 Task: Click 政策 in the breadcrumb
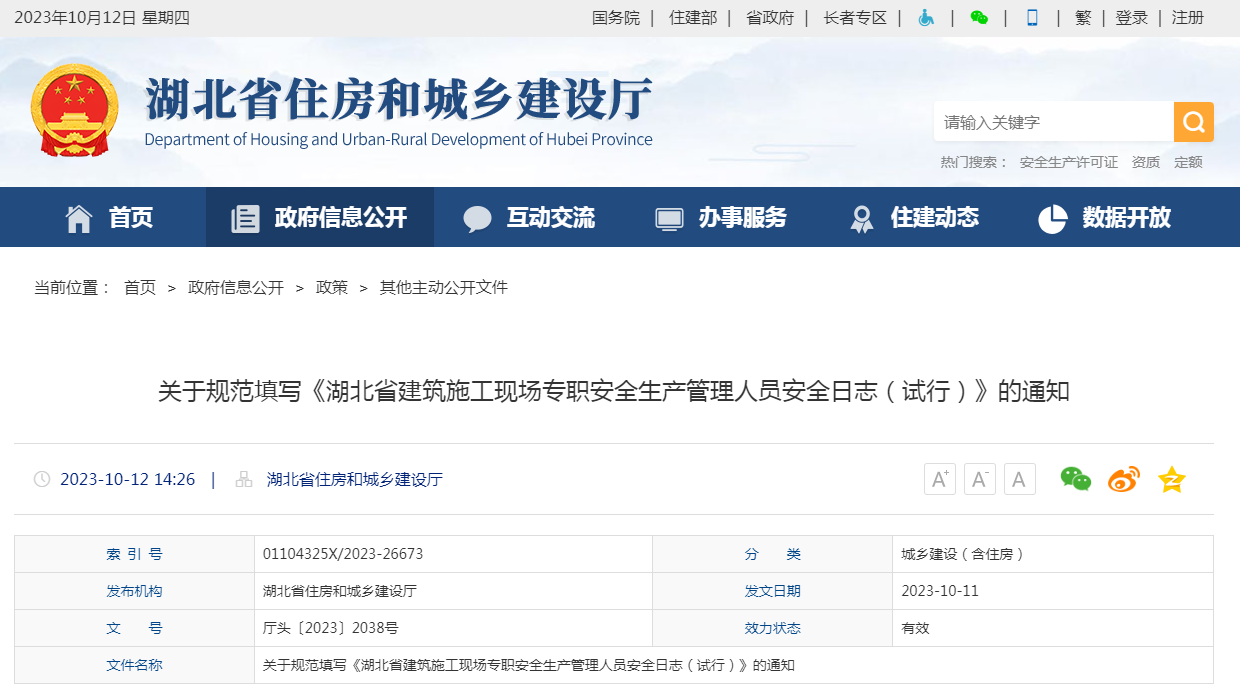(332, 288)
